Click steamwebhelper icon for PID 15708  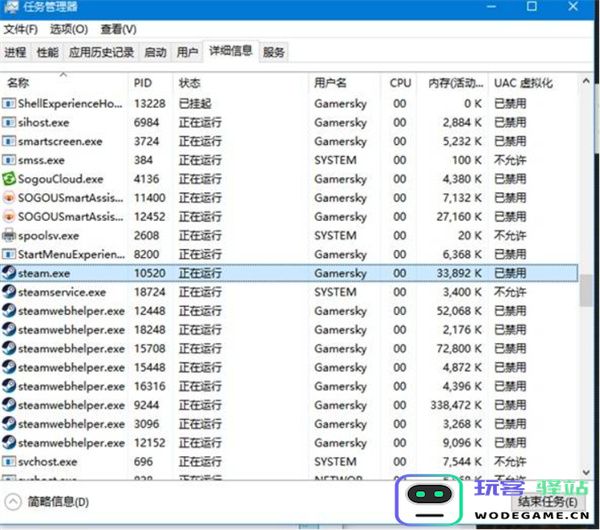click(9, 348)
